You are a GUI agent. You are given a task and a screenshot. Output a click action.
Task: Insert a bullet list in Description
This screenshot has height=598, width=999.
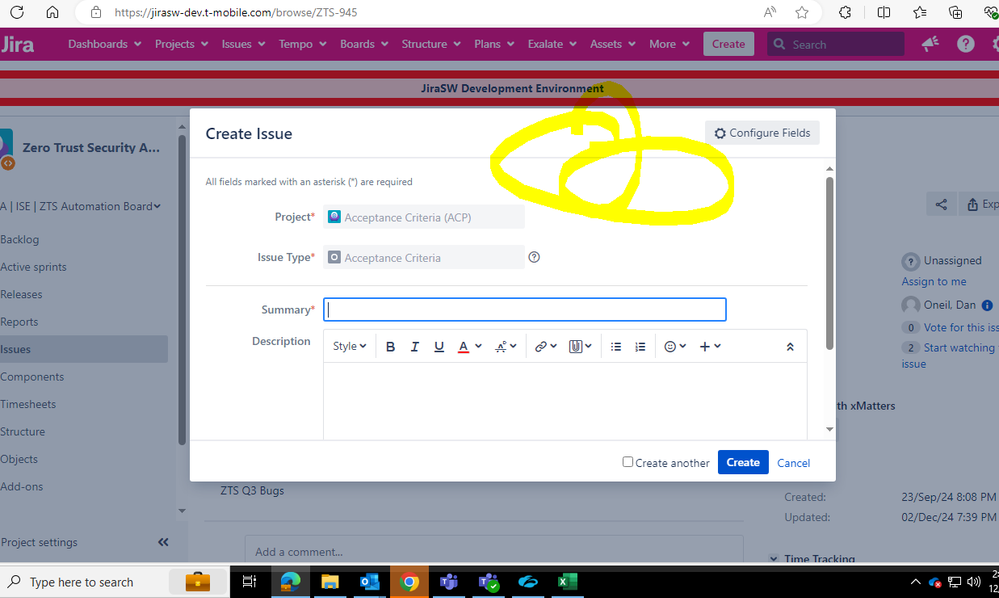click(x=615, y=346)
